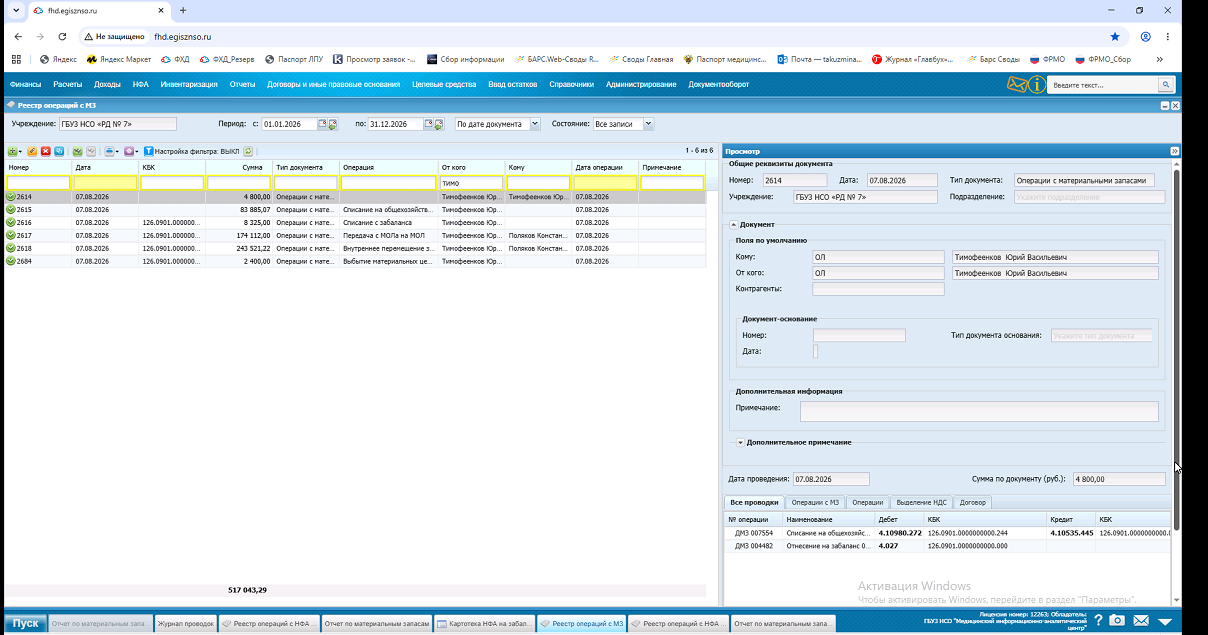Open the Договор tab
Image resolution: width=1208 pixels, height=635 pixels.
[972, 503]
